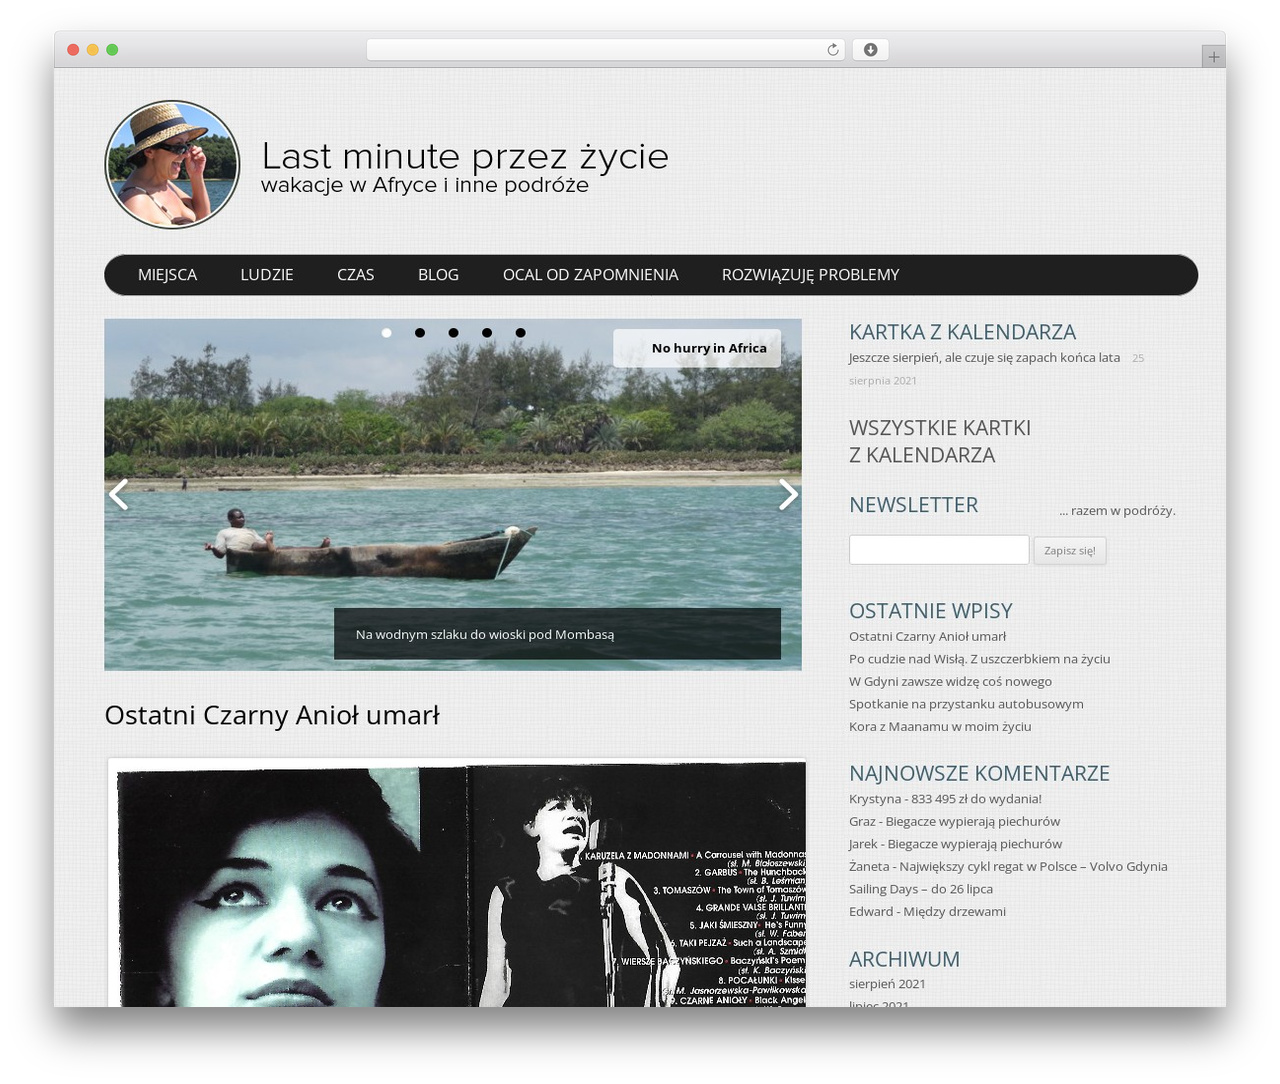Image resolution: width=1280 pixels, height=1084 pixels.
Task: Click the download icon button in browser toolbar
Action: pyautogui.click(x=870, y=50)
